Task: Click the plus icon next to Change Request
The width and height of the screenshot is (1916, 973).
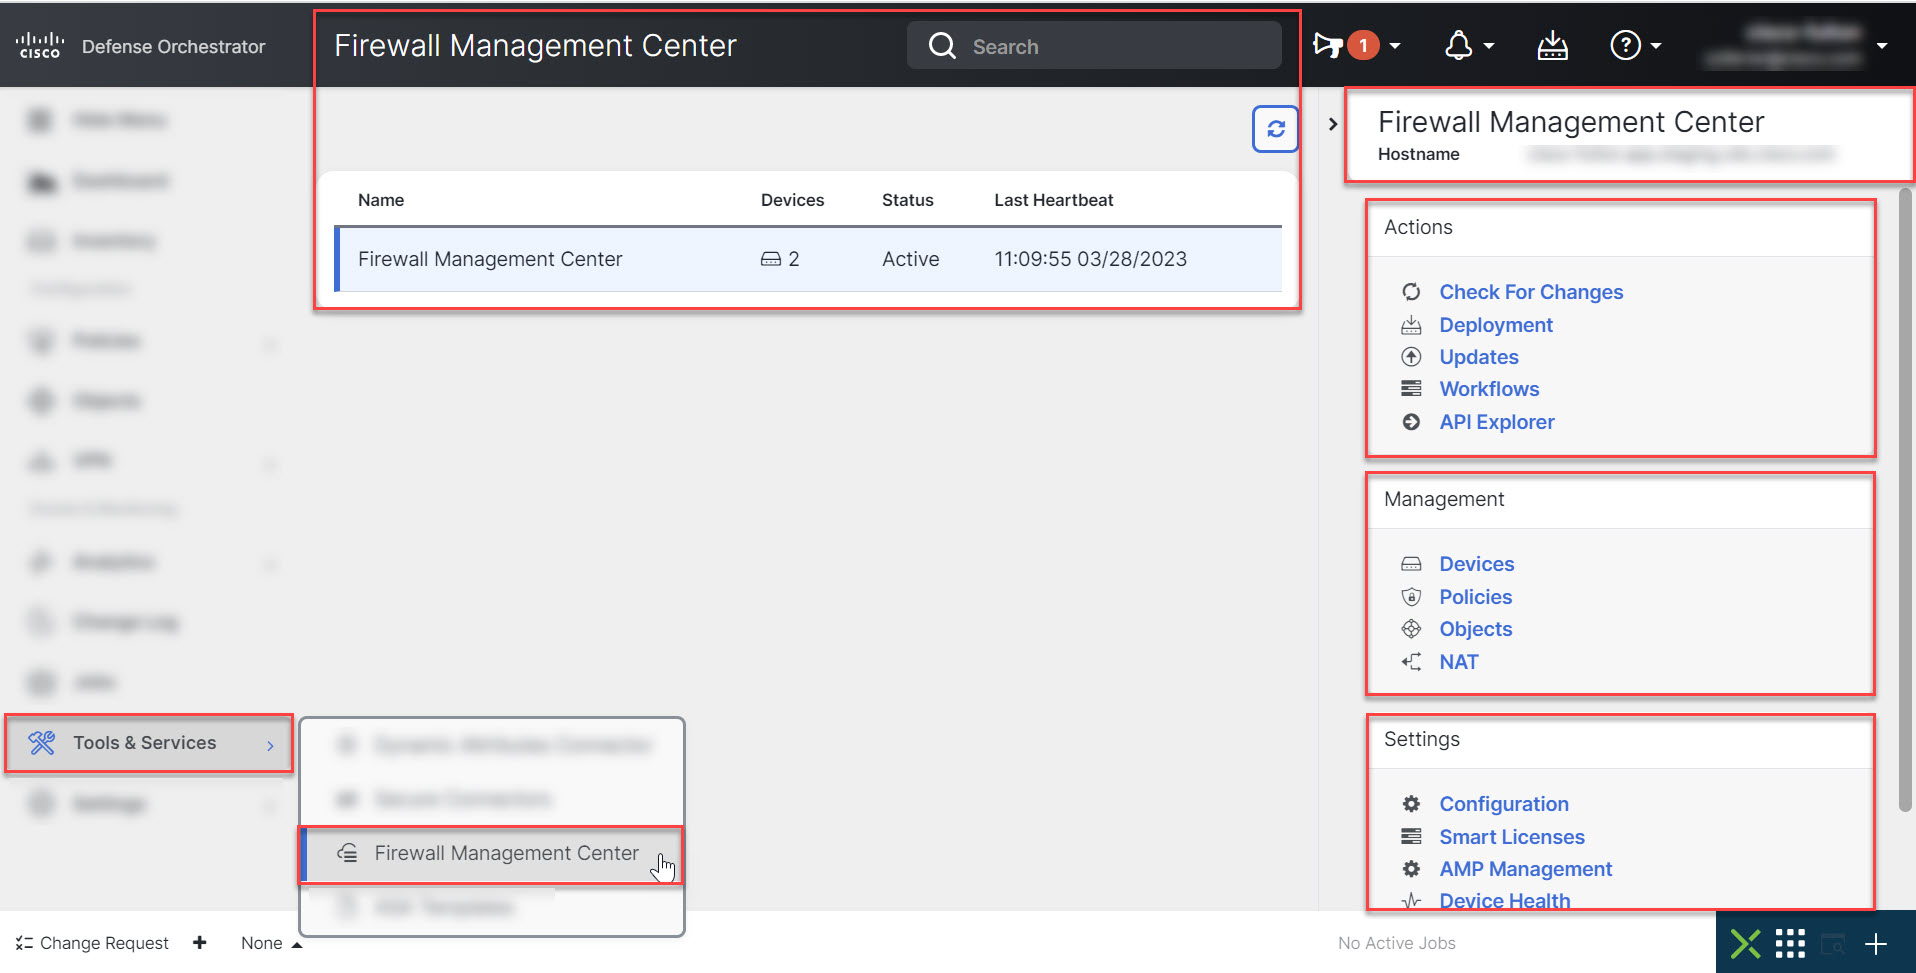Action: tap(200, 943)
